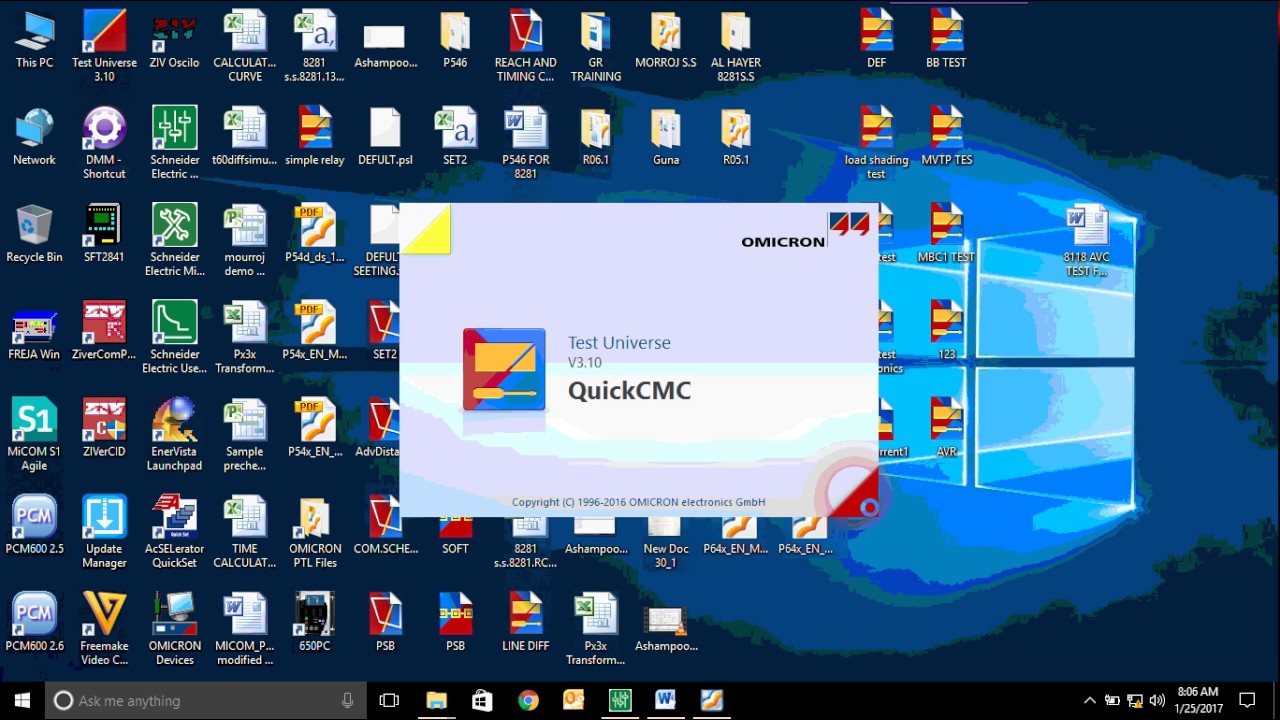Viewport: 1280px width, 720px height.
Task: Select the MICOM_P... modified Word document
Action: pyautogui.click(x=245, y=628)
